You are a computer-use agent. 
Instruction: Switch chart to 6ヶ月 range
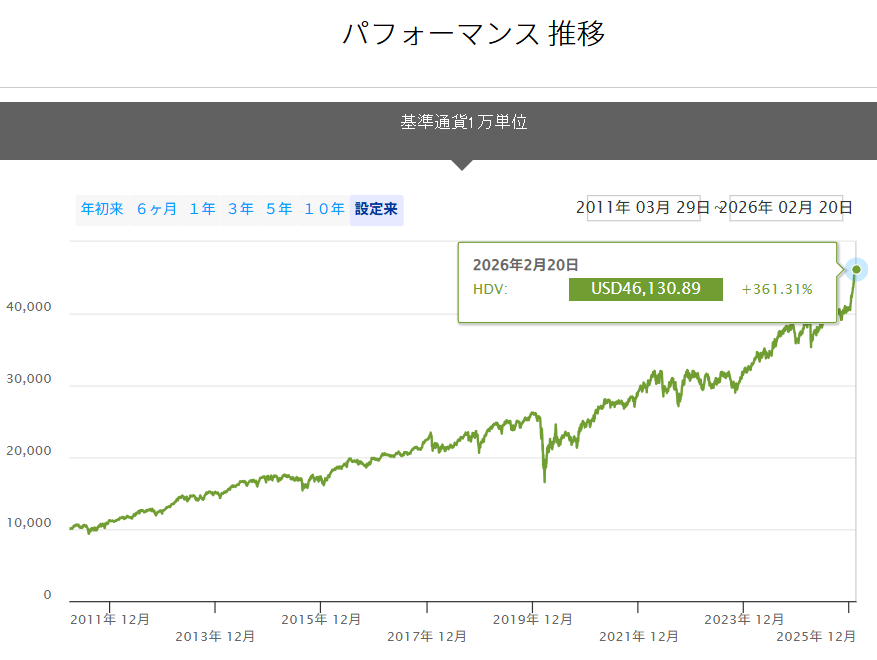[x=157, y=209]
